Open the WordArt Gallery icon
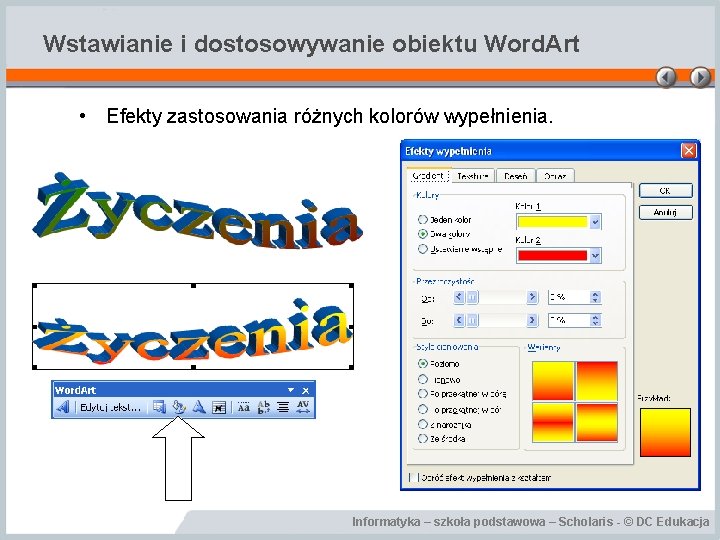 pyautogui.click(x=159, y=407)
